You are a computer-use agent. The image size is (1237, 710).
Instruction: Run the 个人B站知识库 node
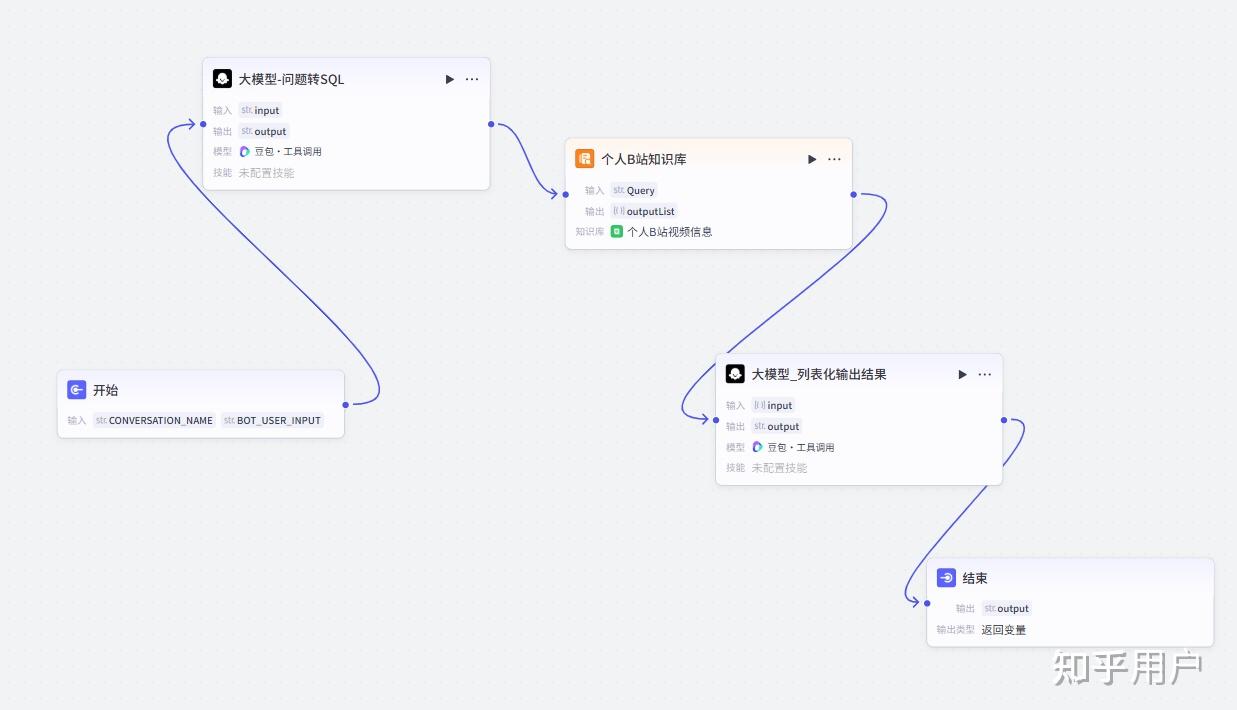click(x=812, y=159)
